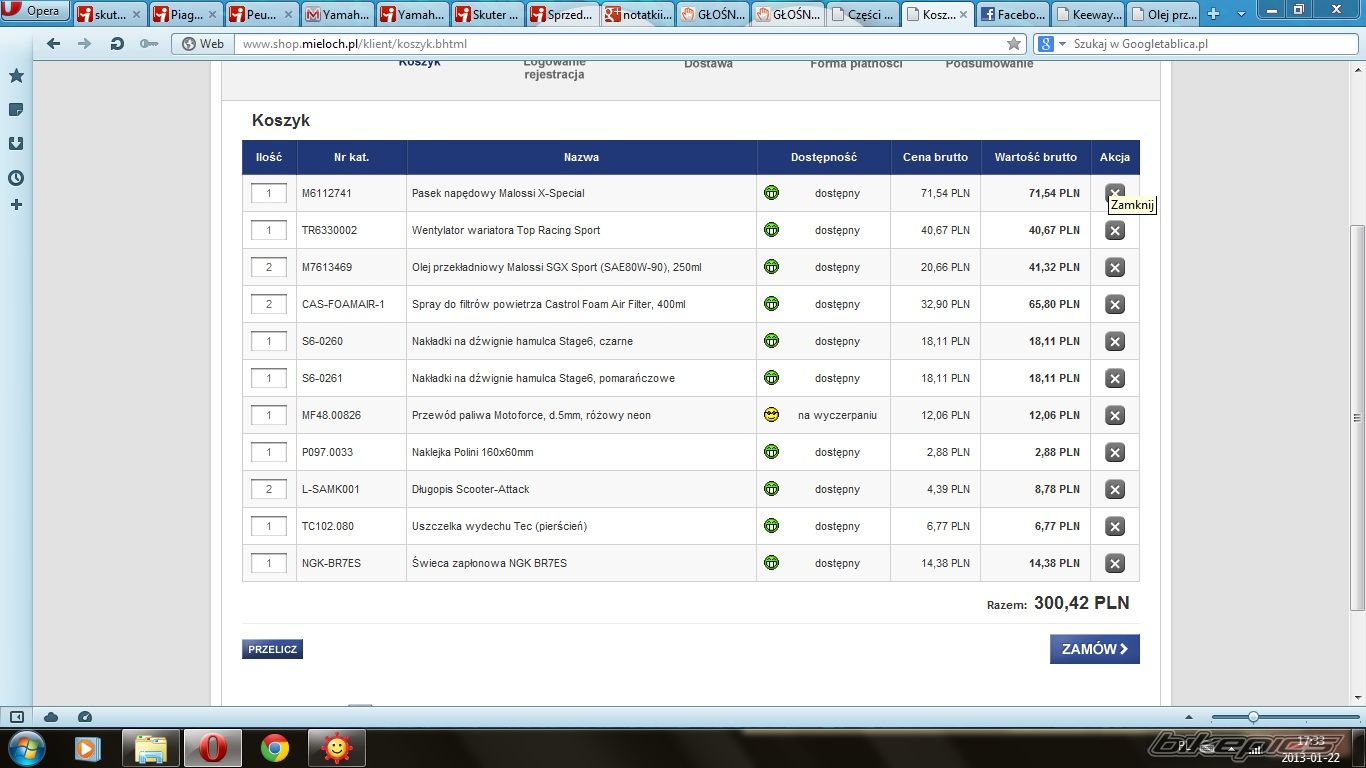Screen dimensions: 1366x768
Task: Click the Dostępność column header
Action: pyautogui.click(x=824, y=157)
